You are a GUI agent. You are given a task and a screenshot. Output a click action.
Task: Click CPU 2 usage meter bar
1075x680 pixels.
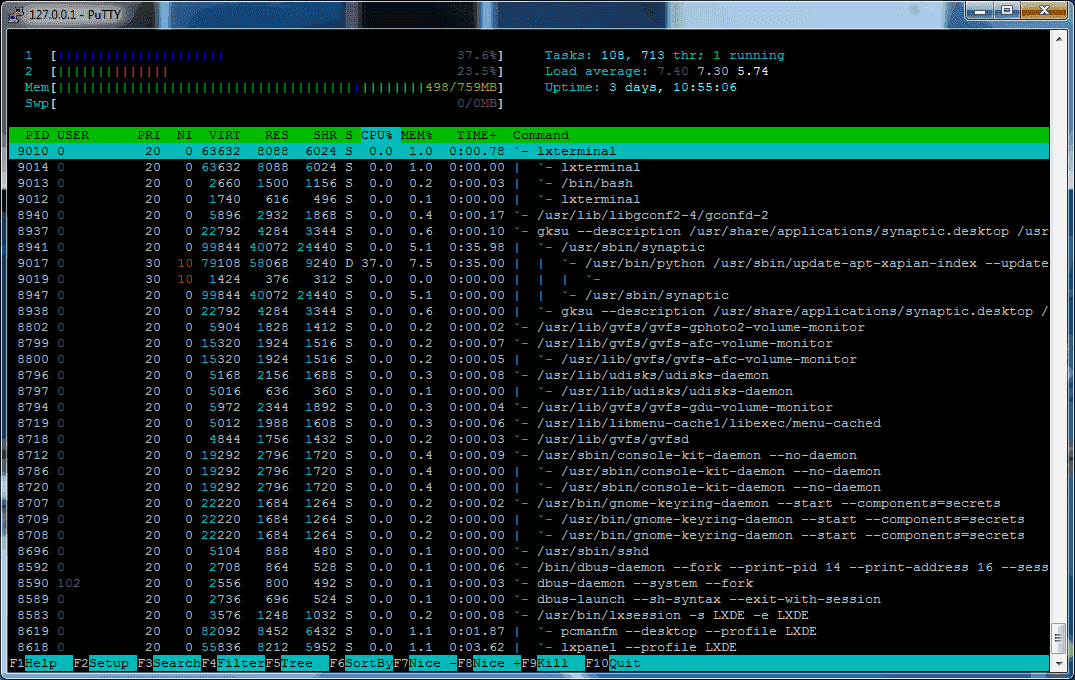click(x=278, y=71)
